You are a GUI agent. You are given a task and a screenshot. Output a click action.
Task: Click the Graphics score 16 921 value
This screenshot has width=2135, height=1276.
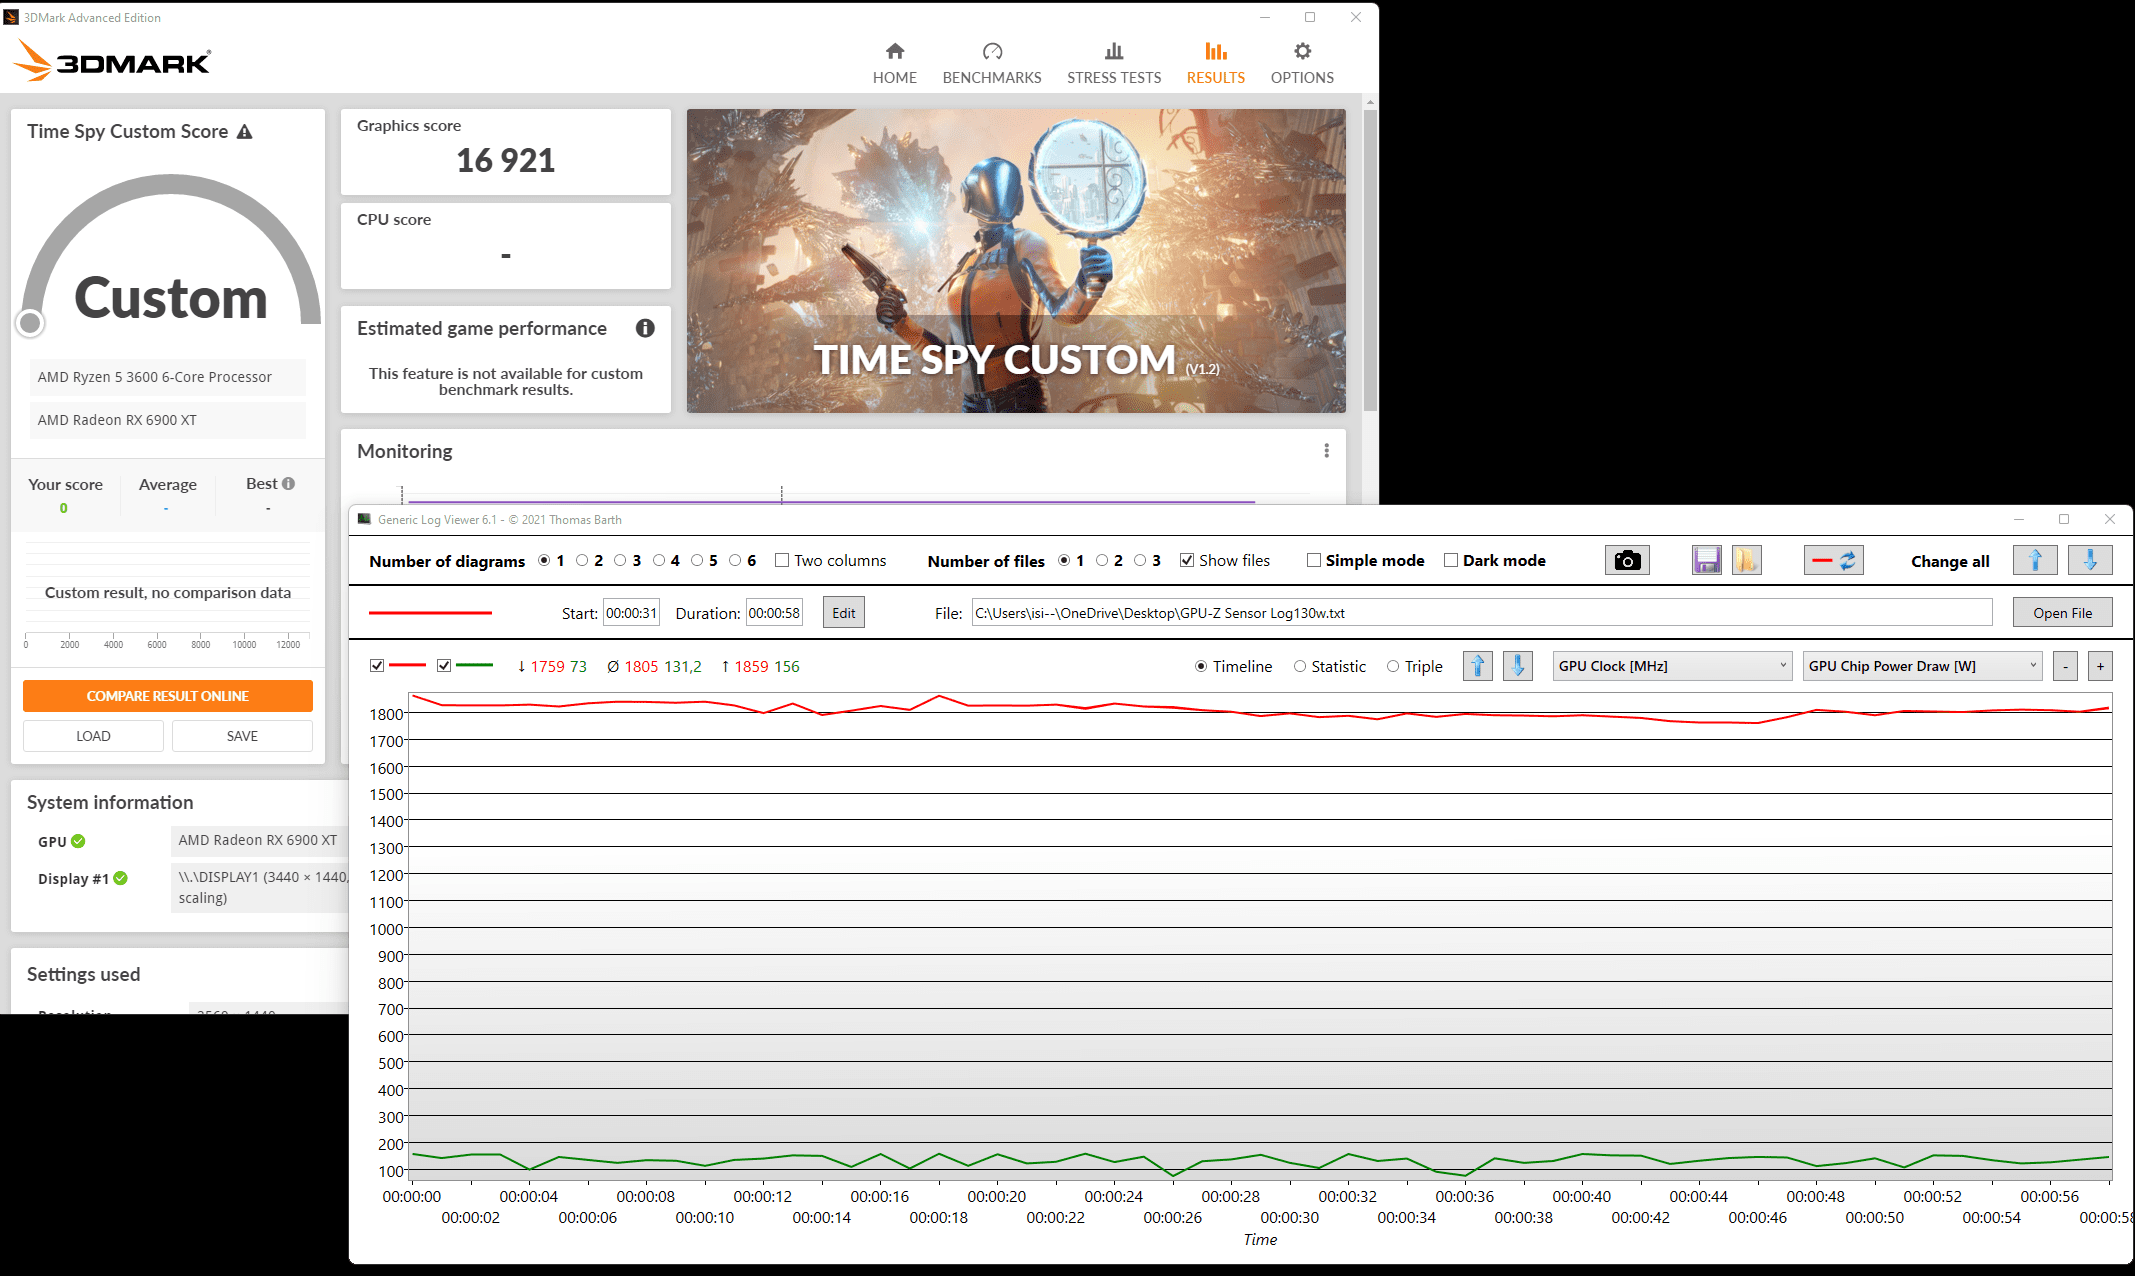pyautogui.click(x=505, y=160)
